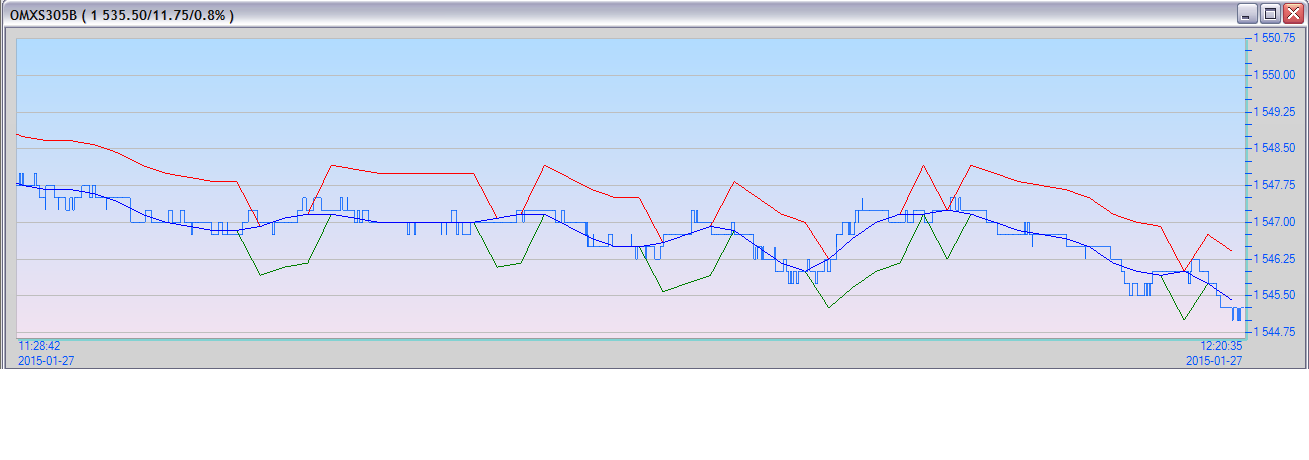The image size is (1309, 460).
Task: Maximize the OMXS305B chart window
Action: [x=1270, y=14]
